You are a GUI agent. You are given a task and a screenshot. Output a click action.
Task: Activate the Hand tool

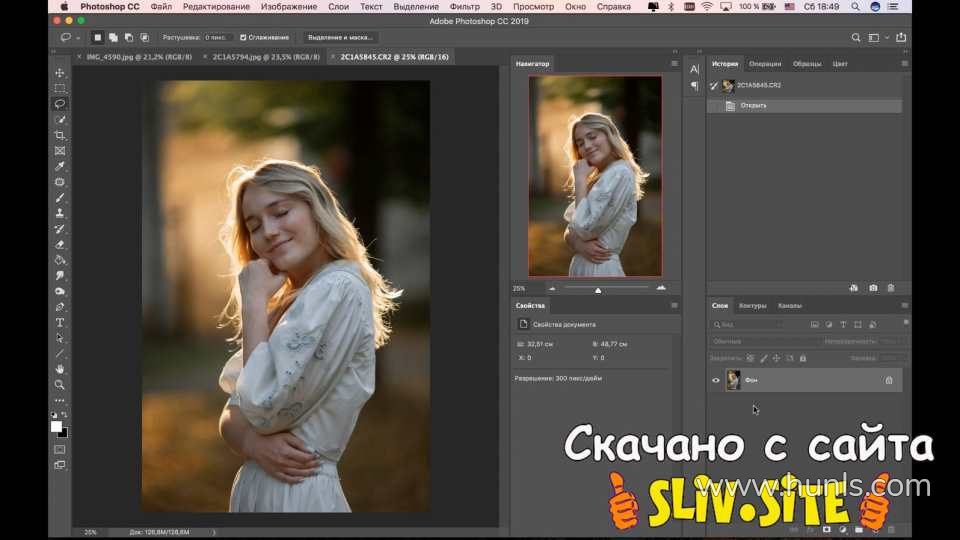pyautogui.click(x=60, y=369)
